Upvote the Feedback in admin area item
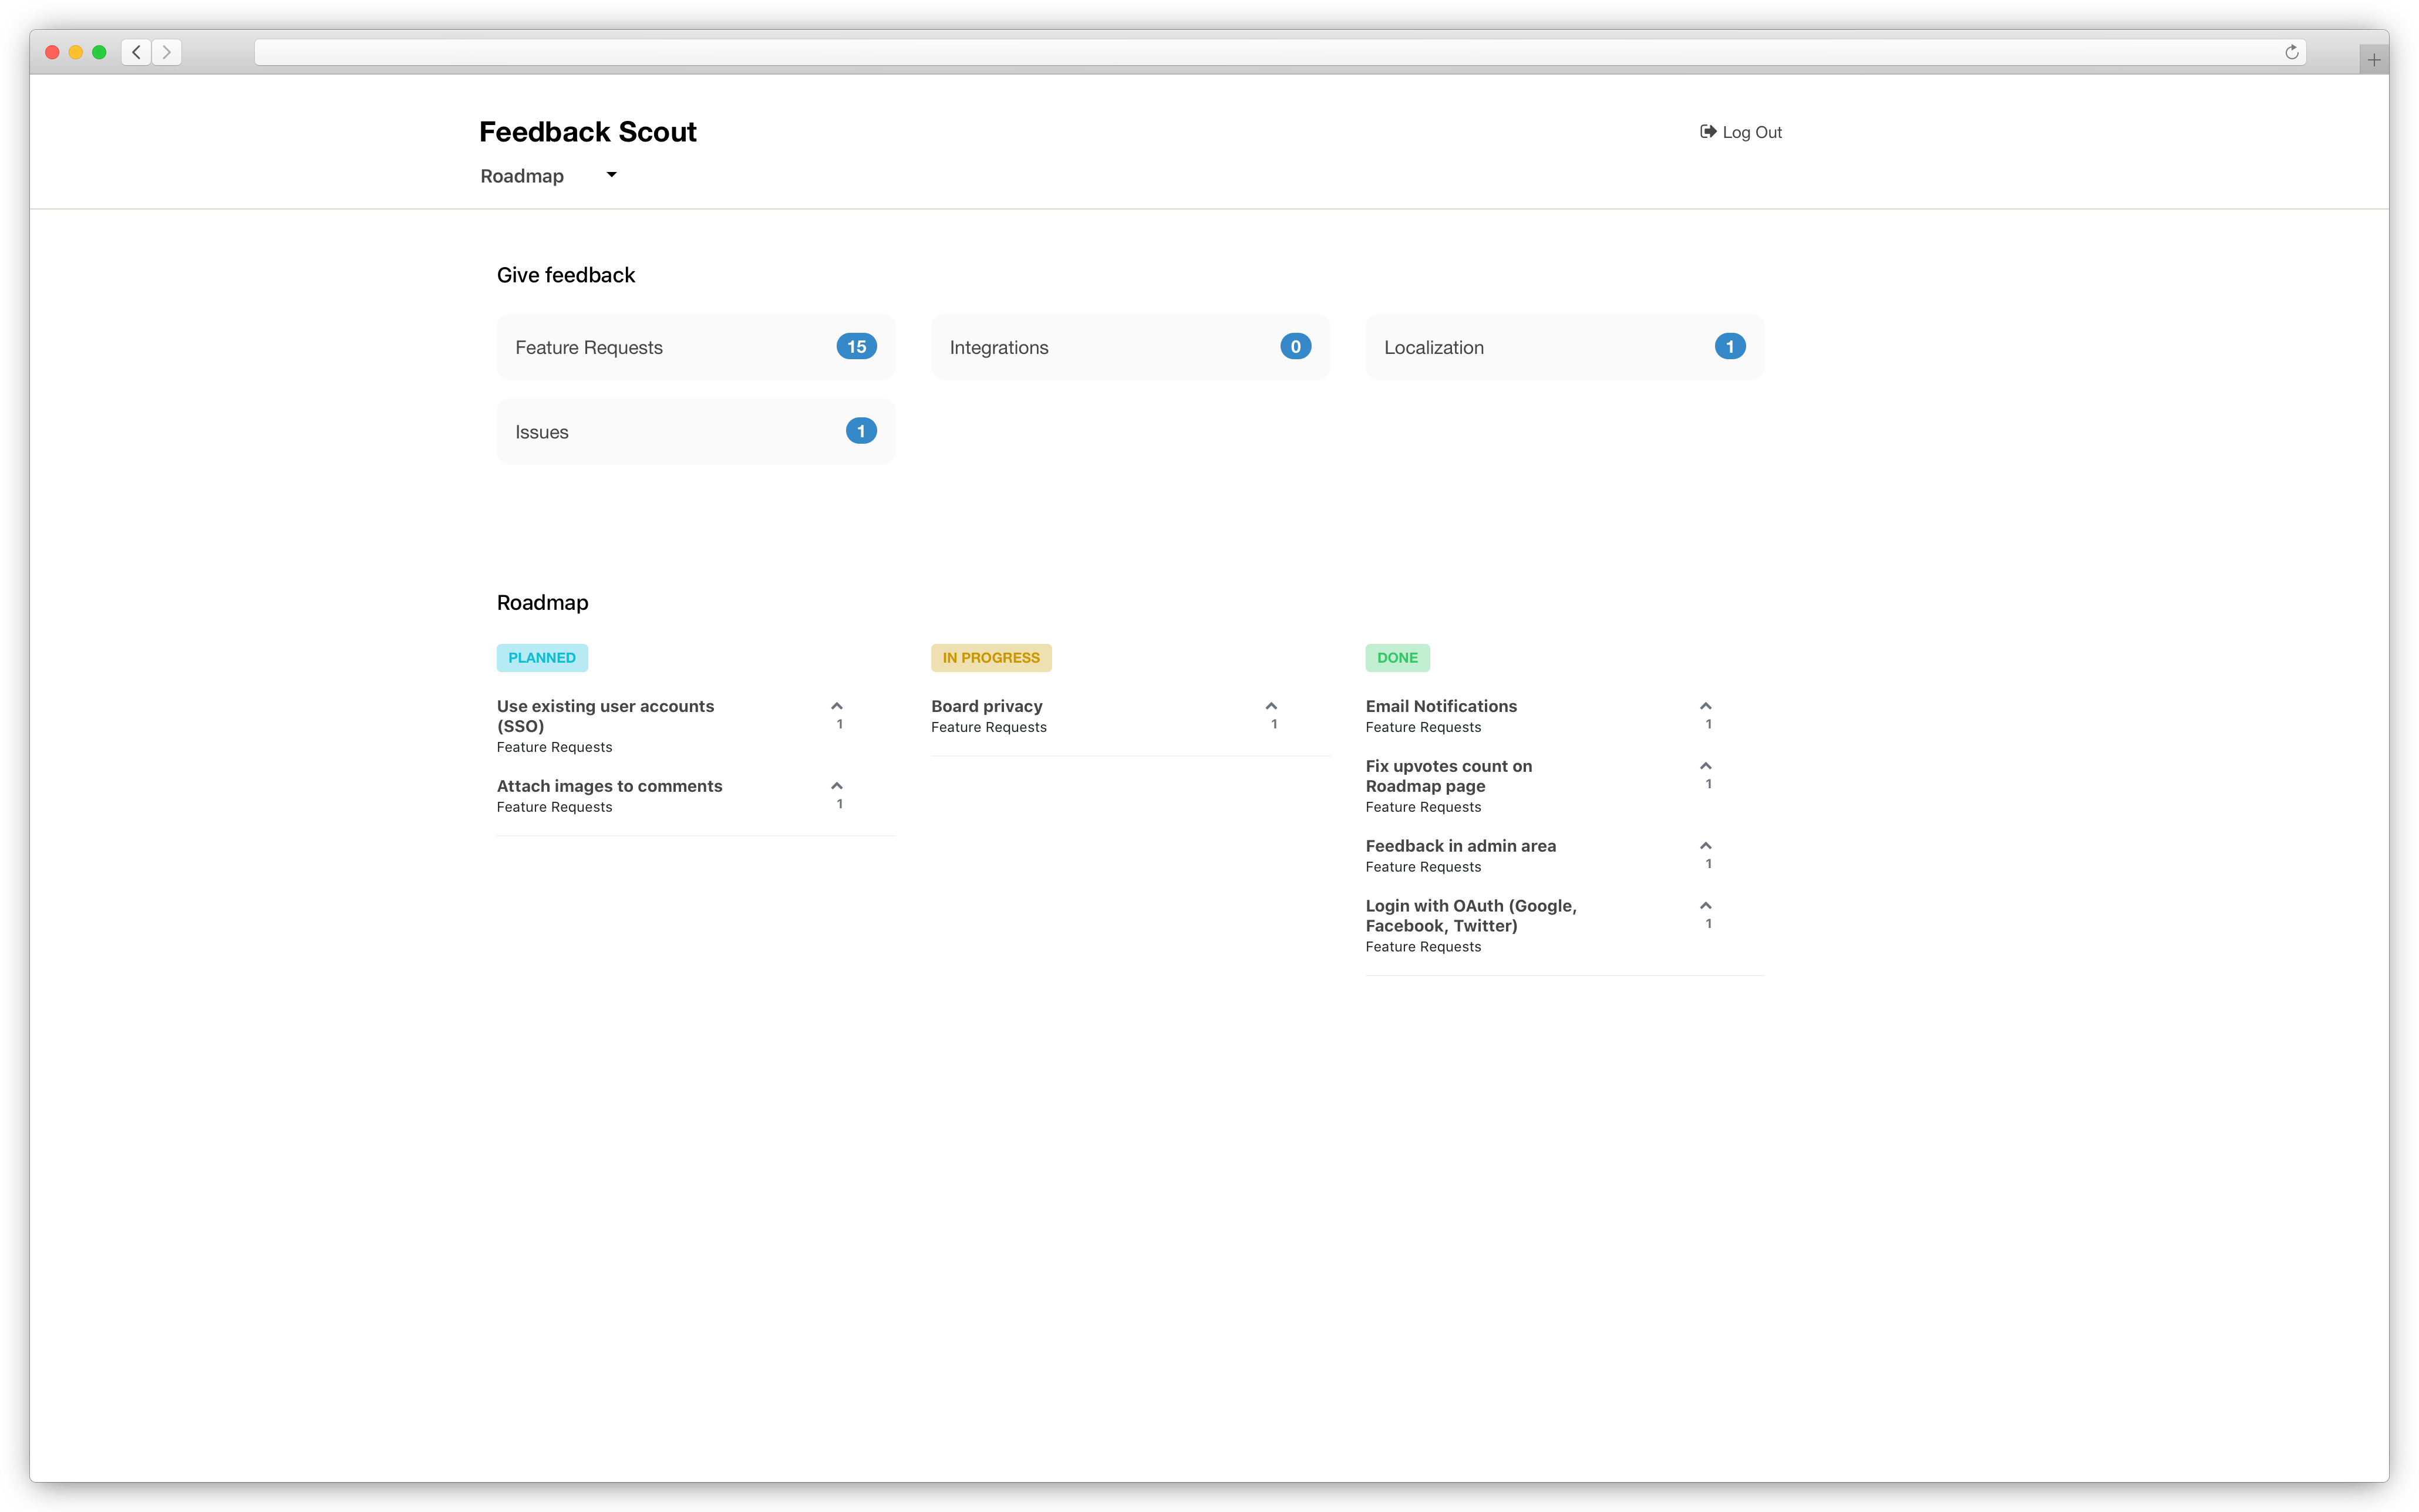The height and width of the screenshot is (1512, 2419). [x=1706, y=846]
